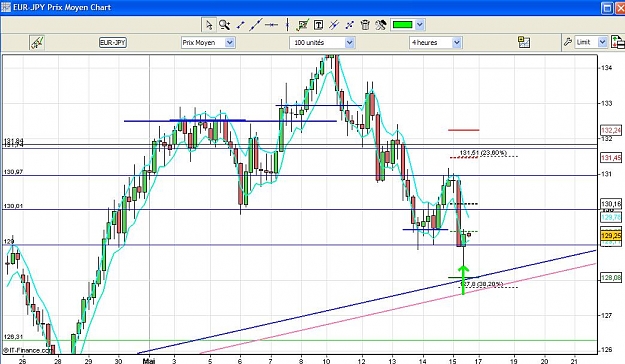
Task: Click the 128,08 price label on axis
Action: (611, 277)
